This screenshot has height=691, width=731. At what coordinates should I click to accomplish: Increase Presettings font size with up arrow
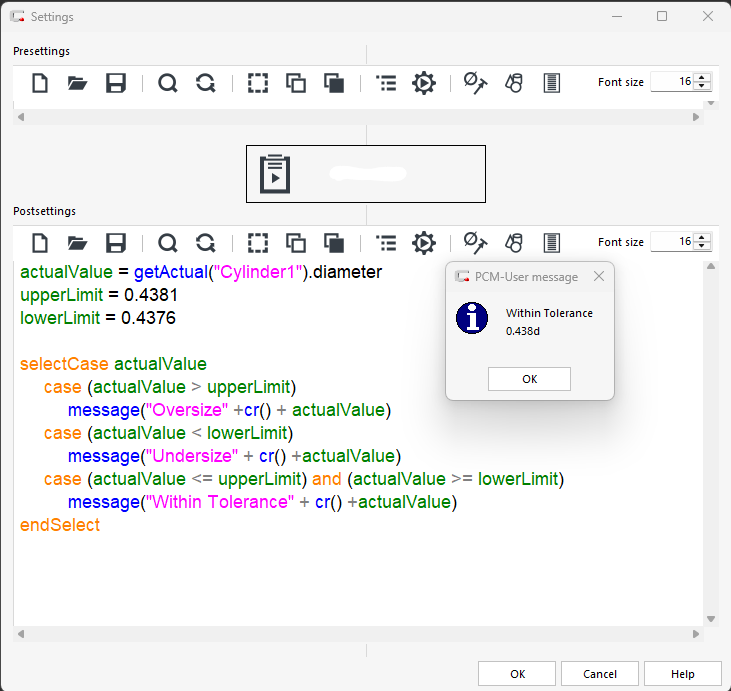[x=702, y=78]
